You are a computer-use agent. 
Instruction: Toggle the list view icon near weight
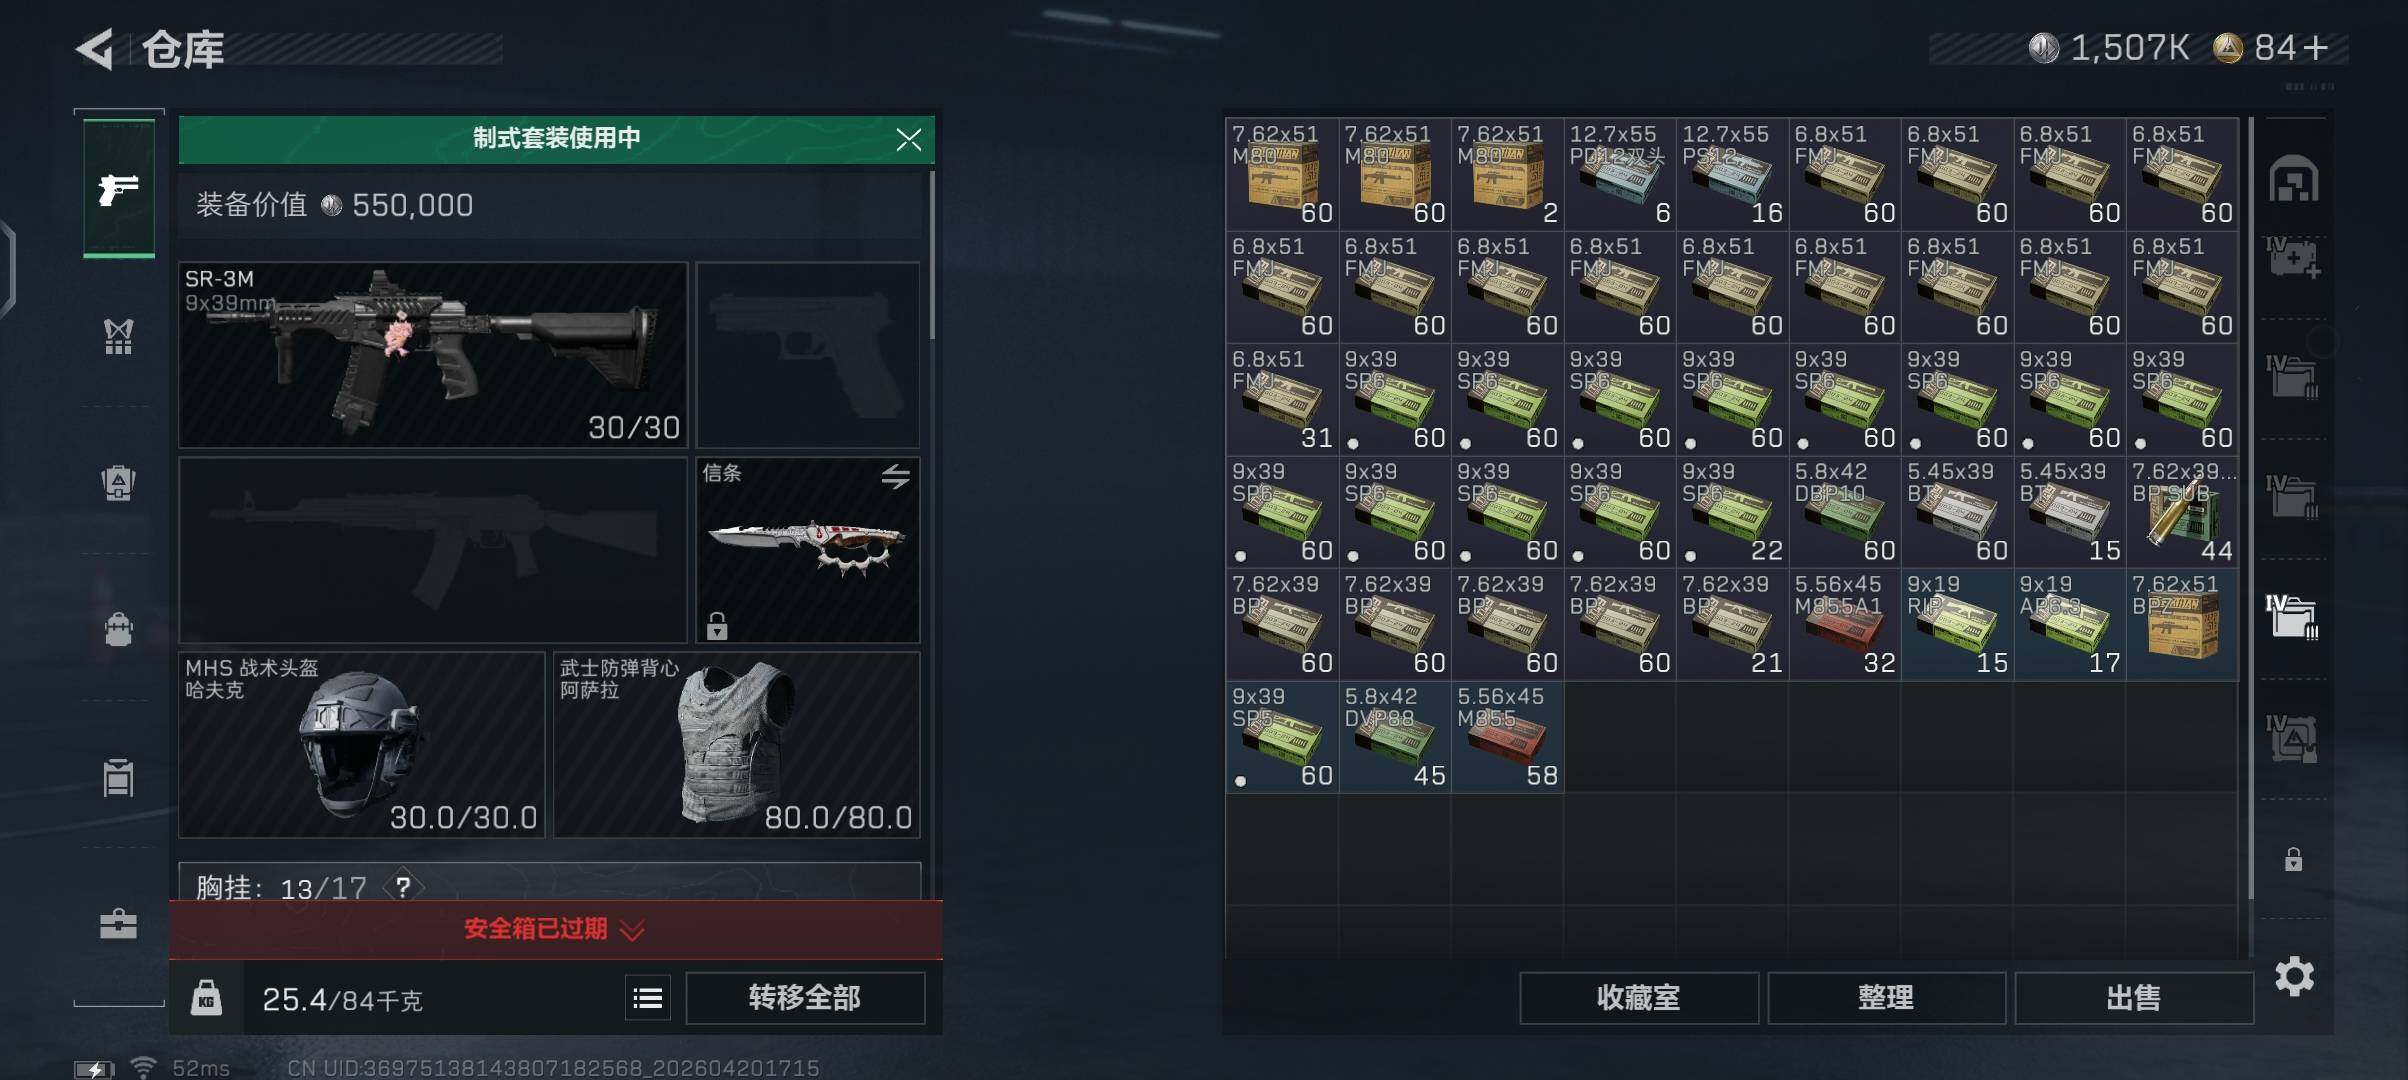[x=648, y=998]
